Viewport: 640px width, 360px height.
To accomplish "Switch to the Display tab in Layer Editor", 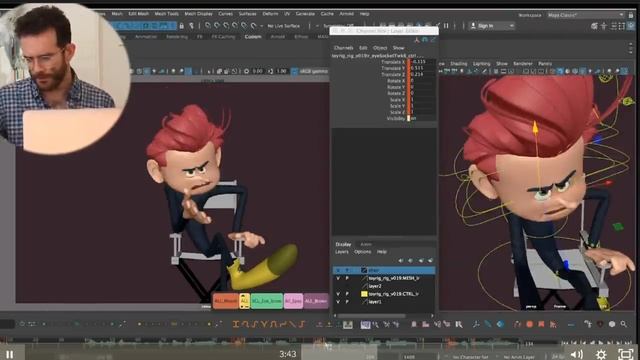I will pyautogui.click(x=343, y=244).
